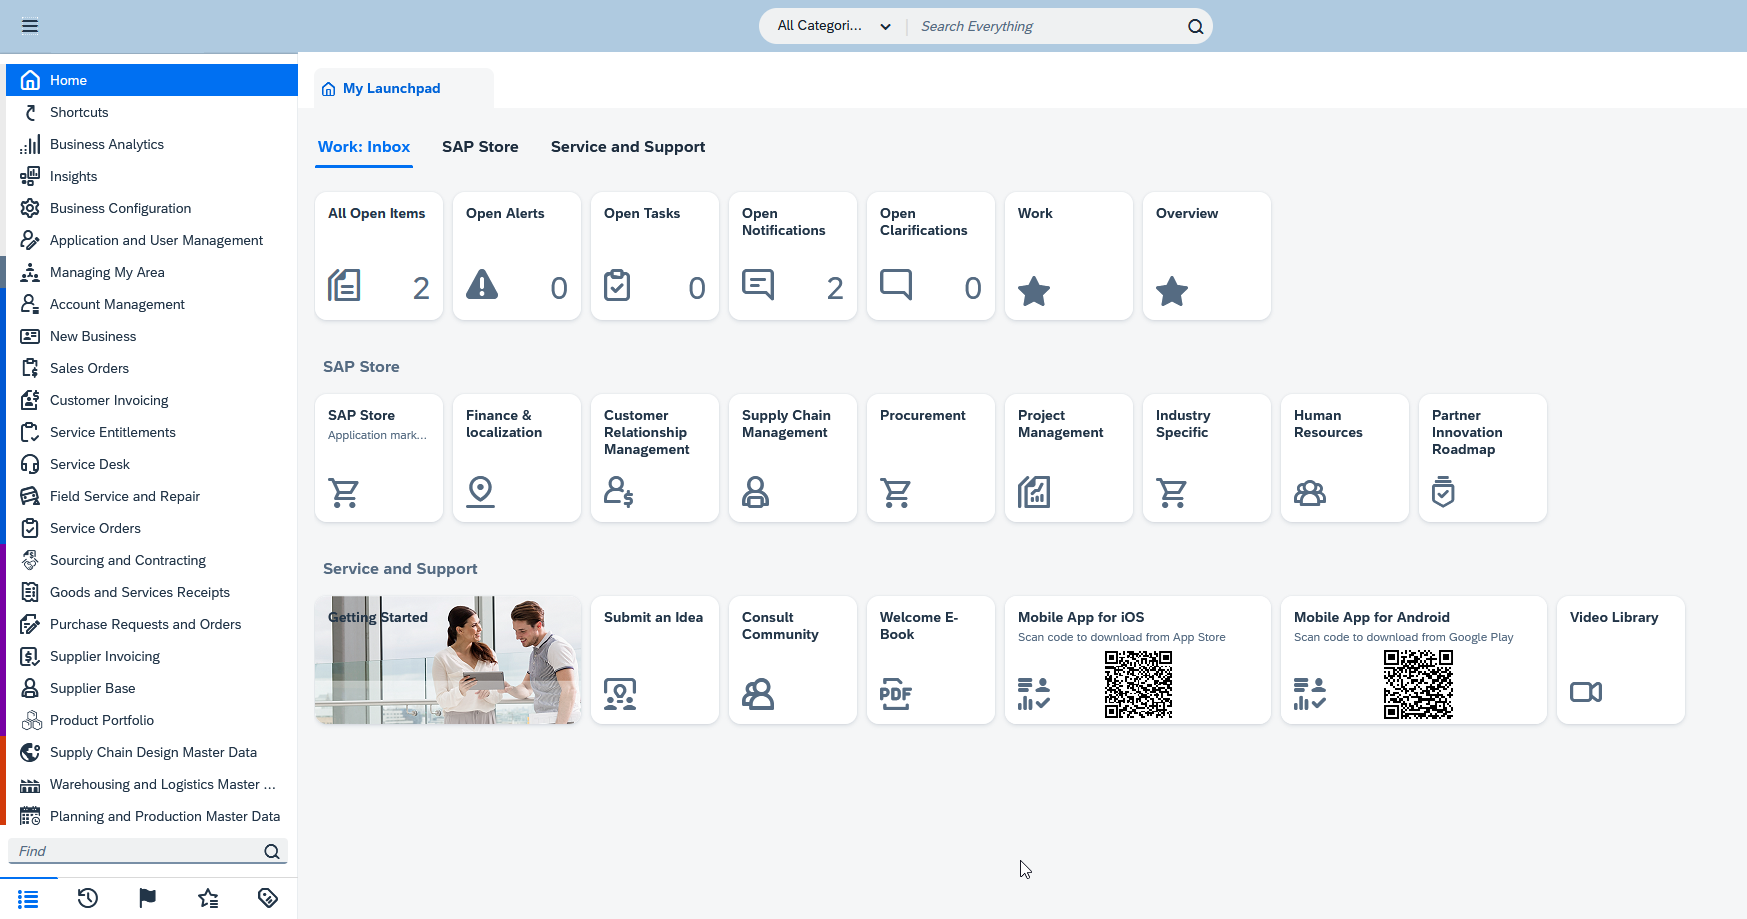Switch to My Launchpad tab
This screenshot has height=919, width=1747.
[x=403, y=88]
